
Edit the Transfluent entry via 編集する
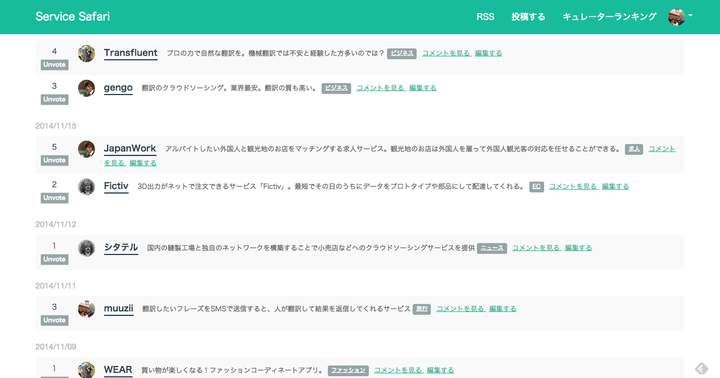[x=488, y=53]
